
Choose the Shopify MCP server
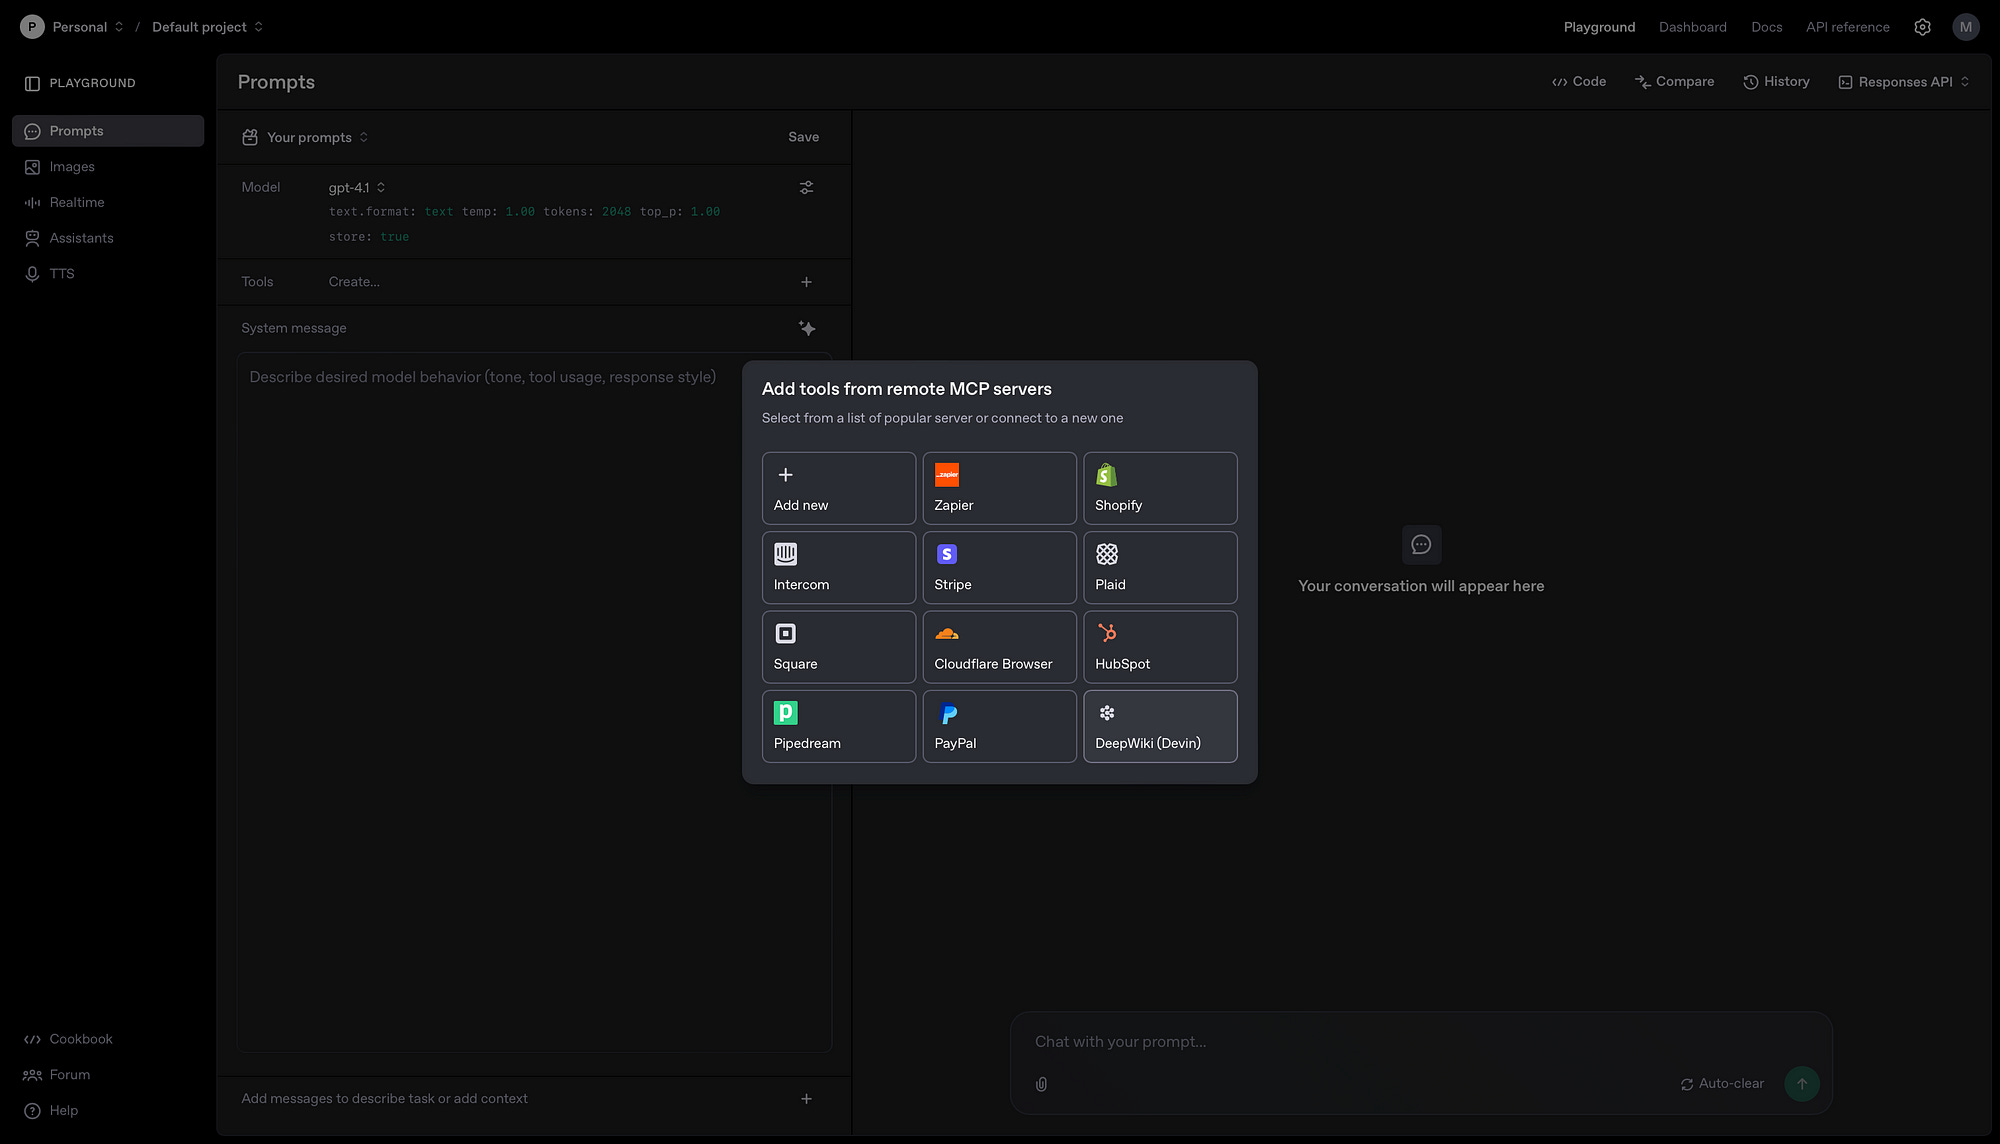[1160, 488]
